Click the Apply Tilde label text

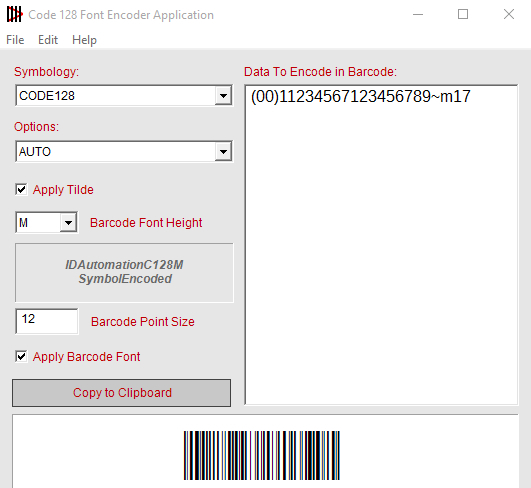coord(63,190)
